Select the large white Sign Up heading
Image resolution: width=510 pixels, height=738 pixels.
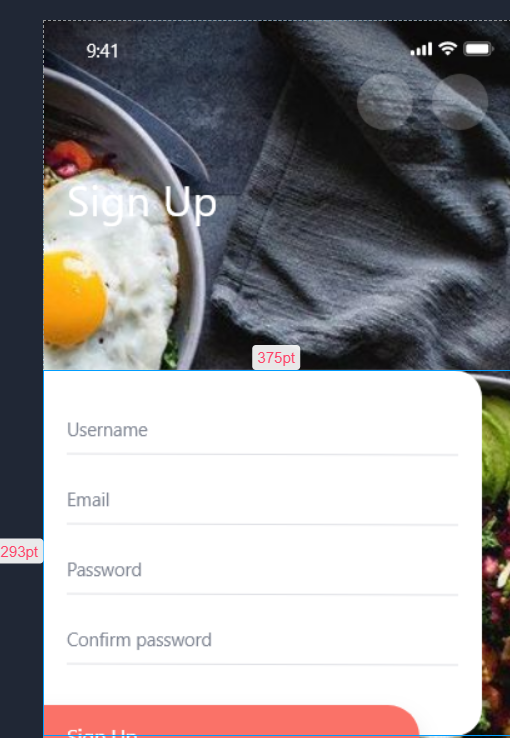[142, 203]
